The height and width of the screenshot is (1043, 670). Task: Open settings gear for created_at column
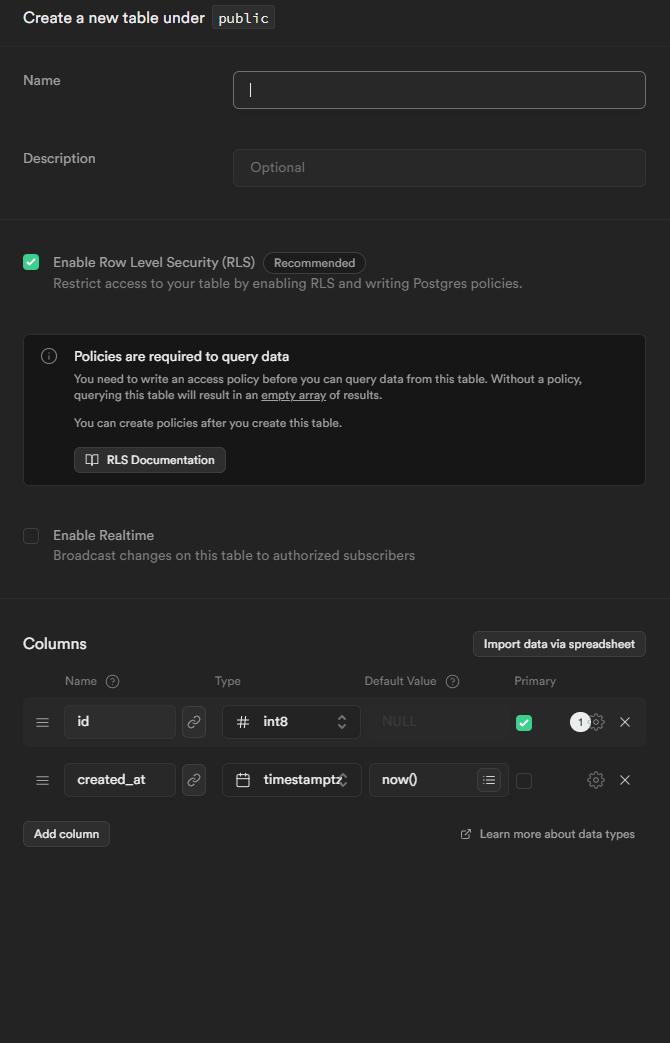point(595,780)
